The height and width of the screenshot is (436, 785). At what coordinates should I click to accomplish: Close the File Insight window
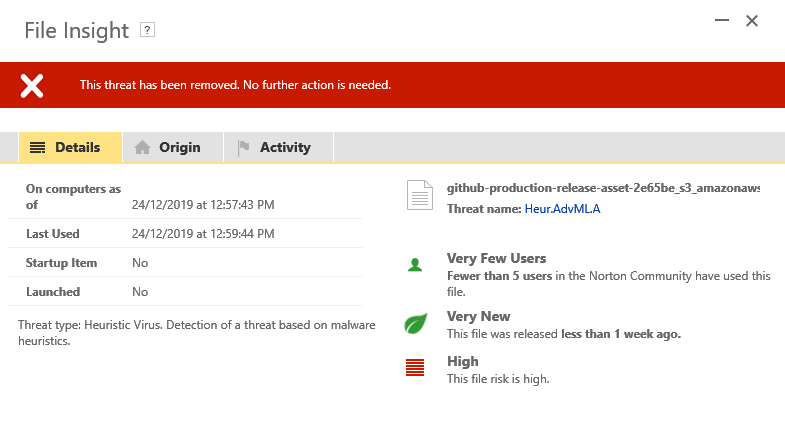(752, 20)
